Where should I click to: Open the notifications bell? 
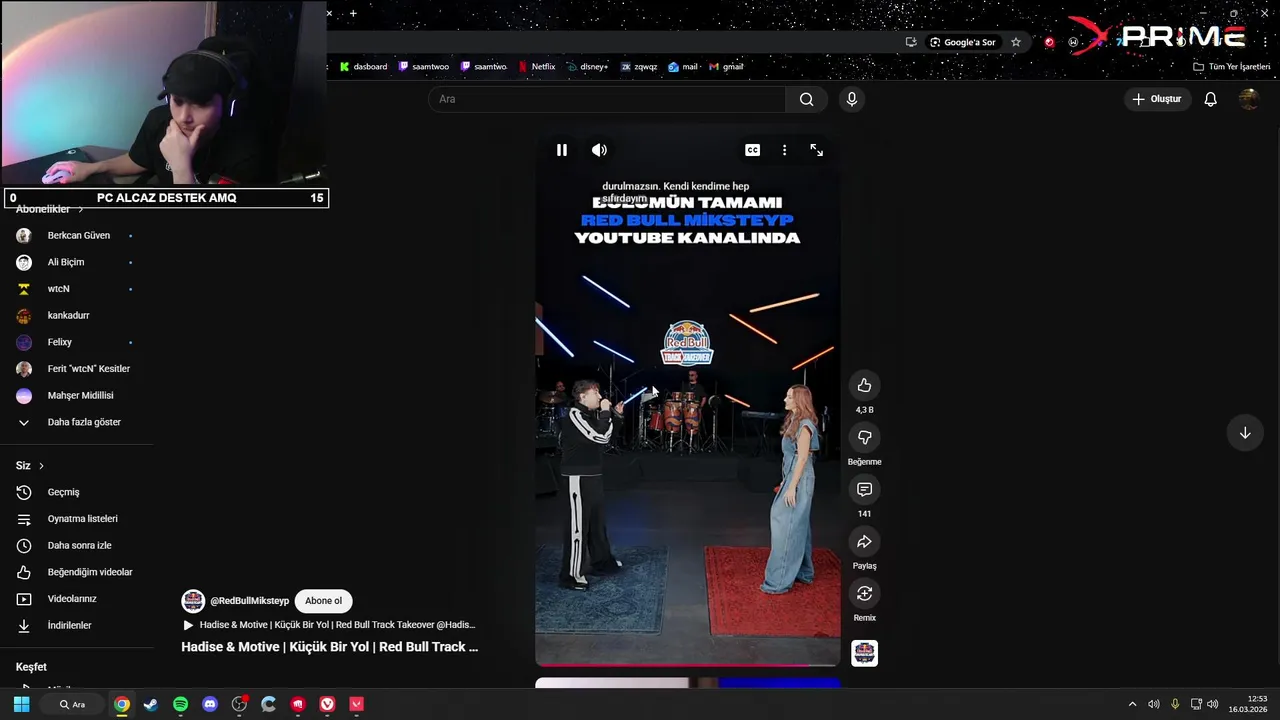click(1210, 99)
